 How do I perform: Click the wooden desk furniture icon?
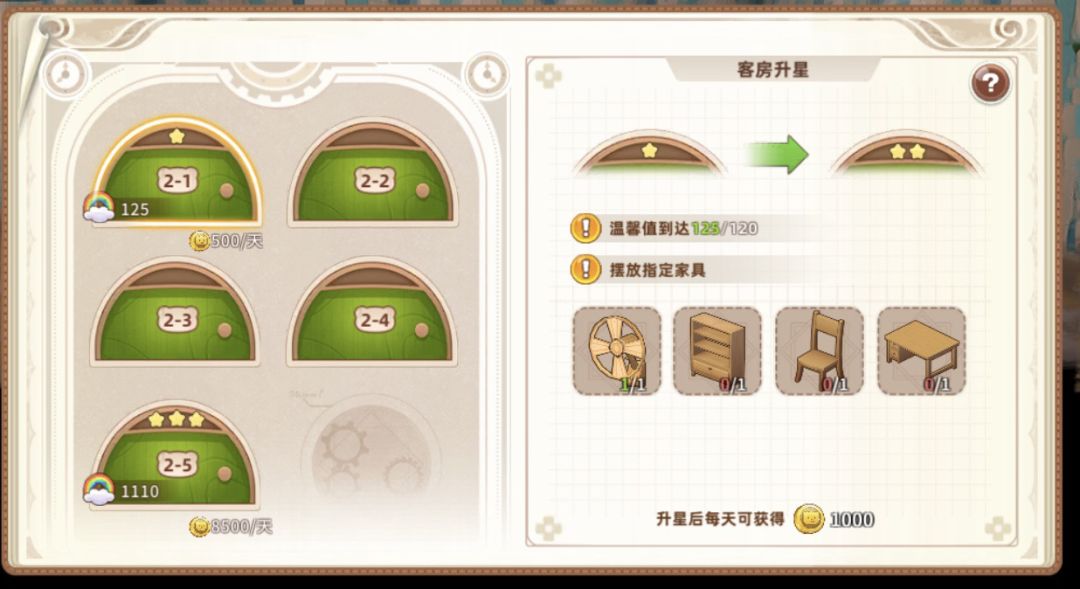(x=921, y=351)
